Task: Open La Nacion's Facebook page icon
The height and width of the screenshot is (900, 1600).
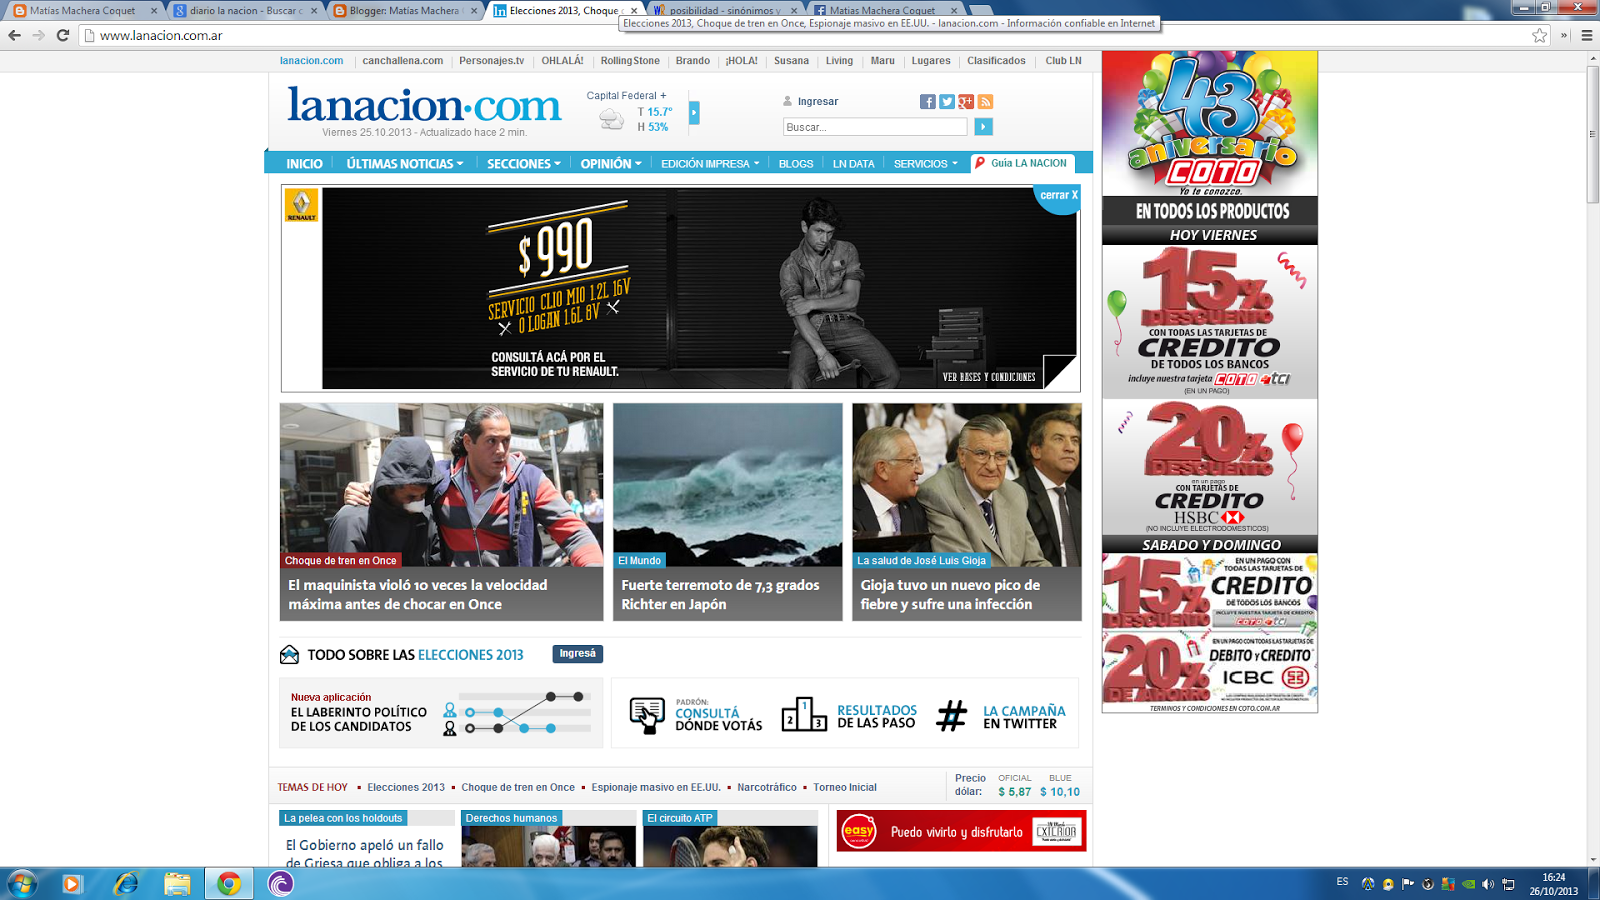Action: pyautogui.click(x=927, y=102)
